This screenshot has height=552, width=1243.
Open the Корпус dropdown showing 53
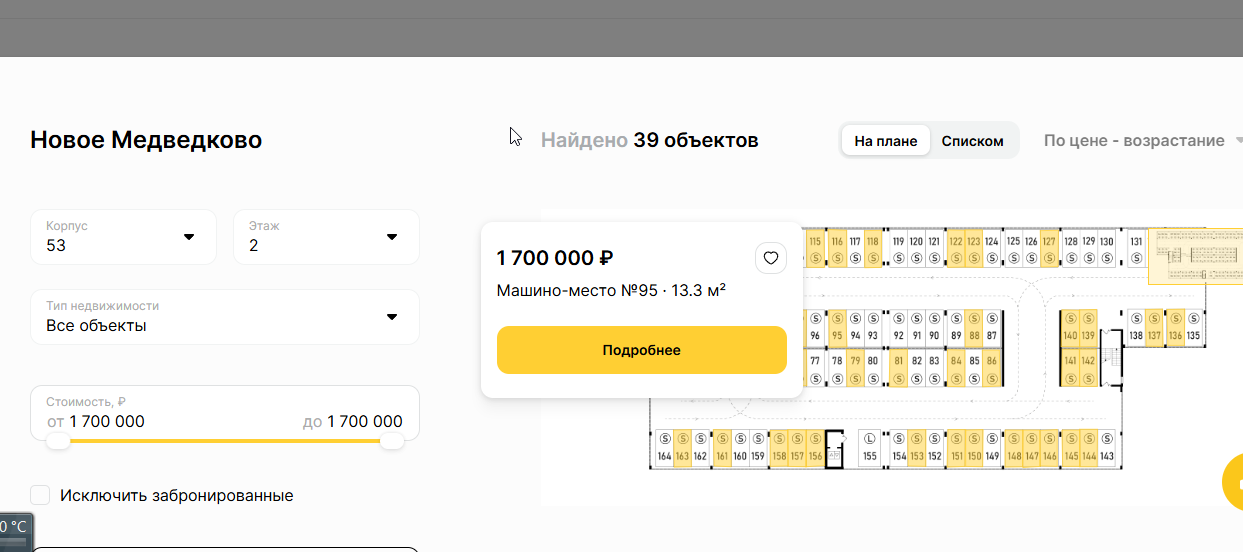tap(123, 237)
